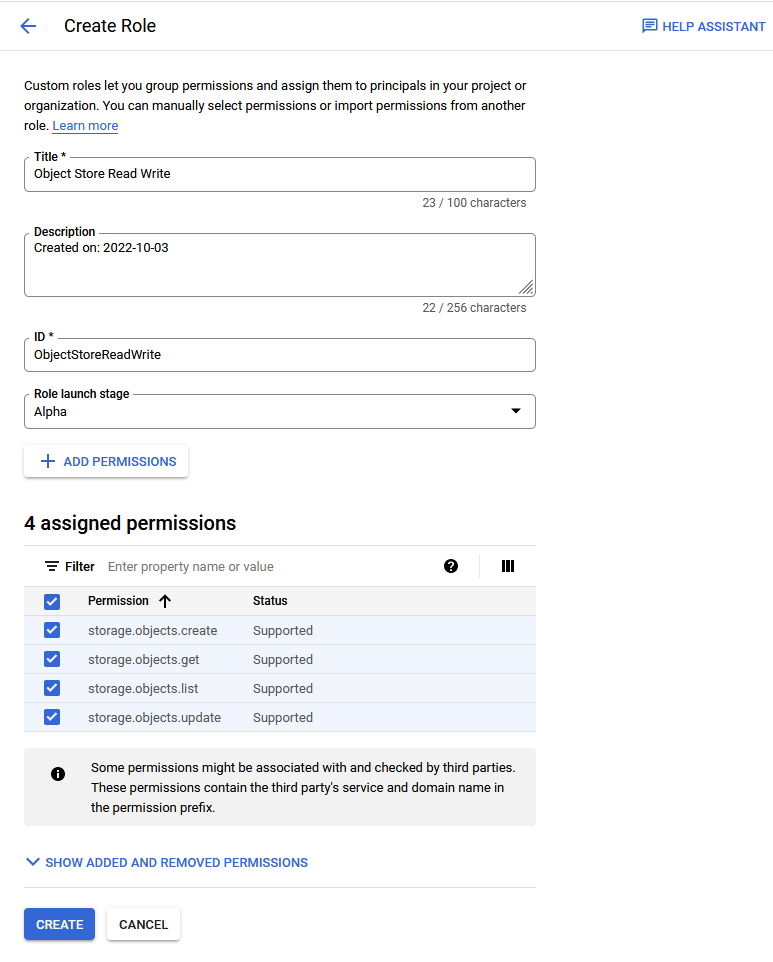Image resolution: width=773 pixels, height=962 pixels.
Task: Open the filter help question mark
Action: coord(451,566)
